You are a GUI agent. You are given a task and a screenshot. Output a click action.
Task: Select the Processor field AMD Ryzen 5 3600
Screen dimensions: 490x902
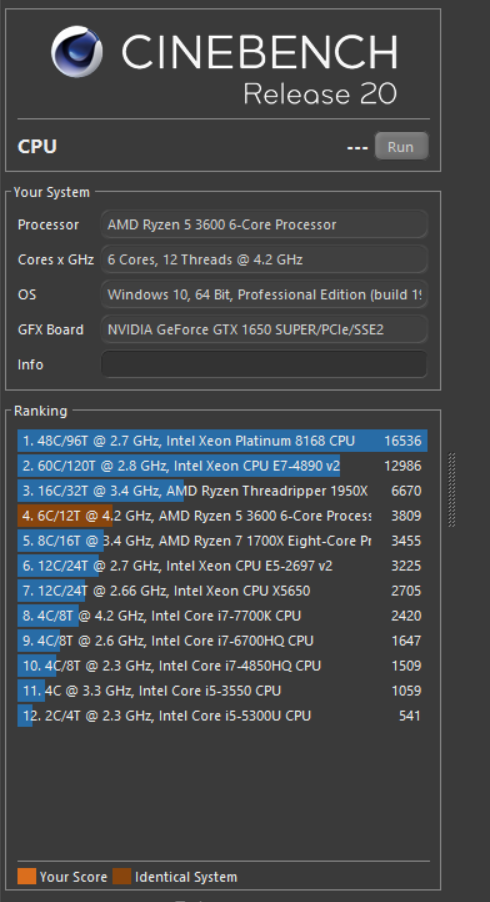point(264,224)
